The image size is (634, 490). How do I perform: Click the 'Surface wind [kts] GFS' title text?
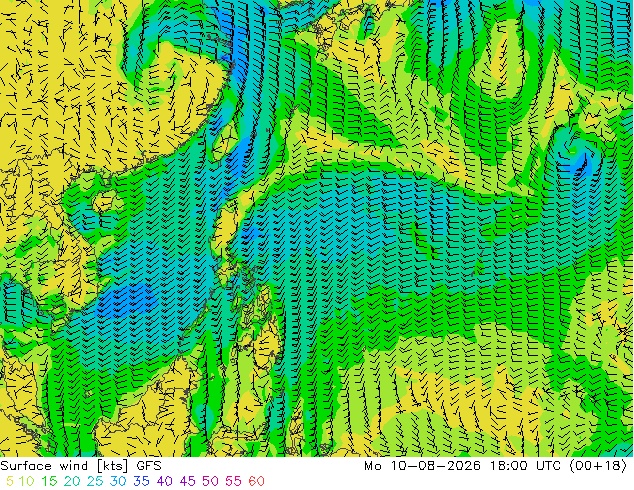click(81, 466)
